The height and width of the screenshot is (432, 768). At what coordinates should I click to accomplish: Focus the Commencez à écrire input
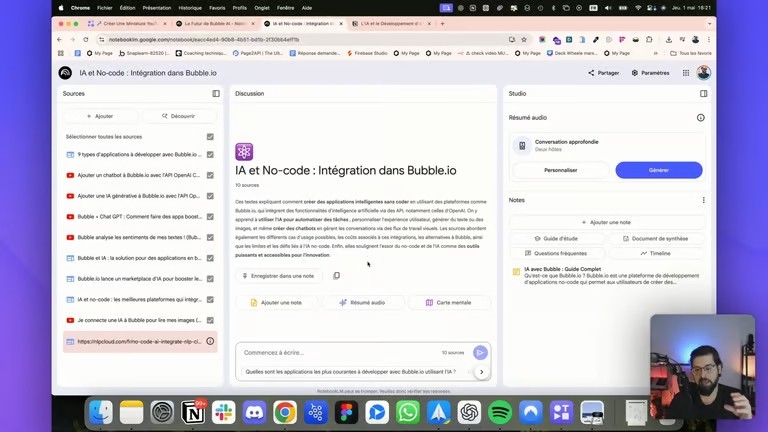[x=340, y=353]
